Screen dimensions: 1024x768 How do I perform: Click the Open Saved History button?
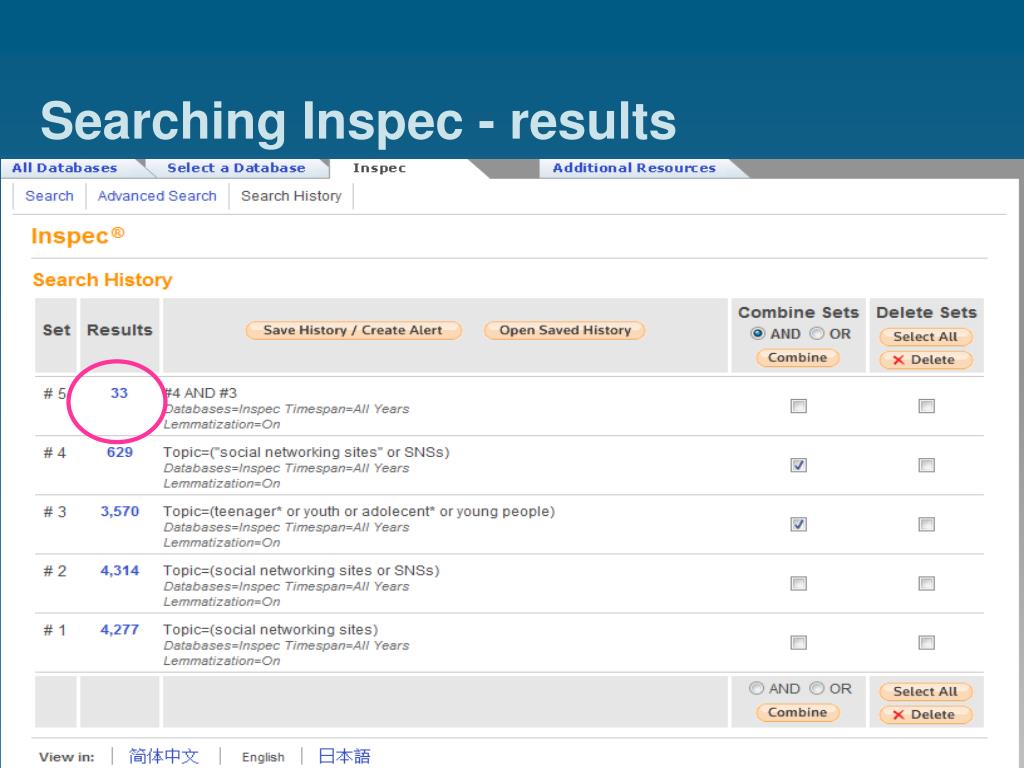(x=565, y=330)
